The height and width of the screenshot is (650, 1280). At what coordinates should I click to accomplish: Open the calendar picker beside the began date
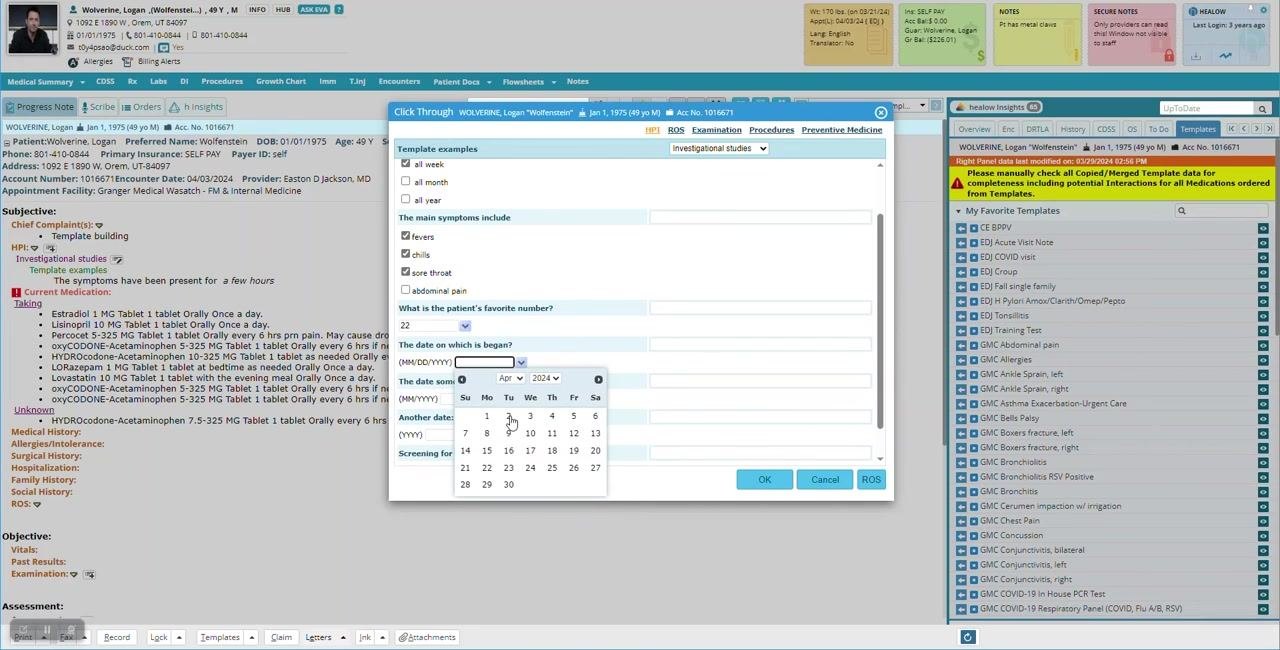click(521, 362)
